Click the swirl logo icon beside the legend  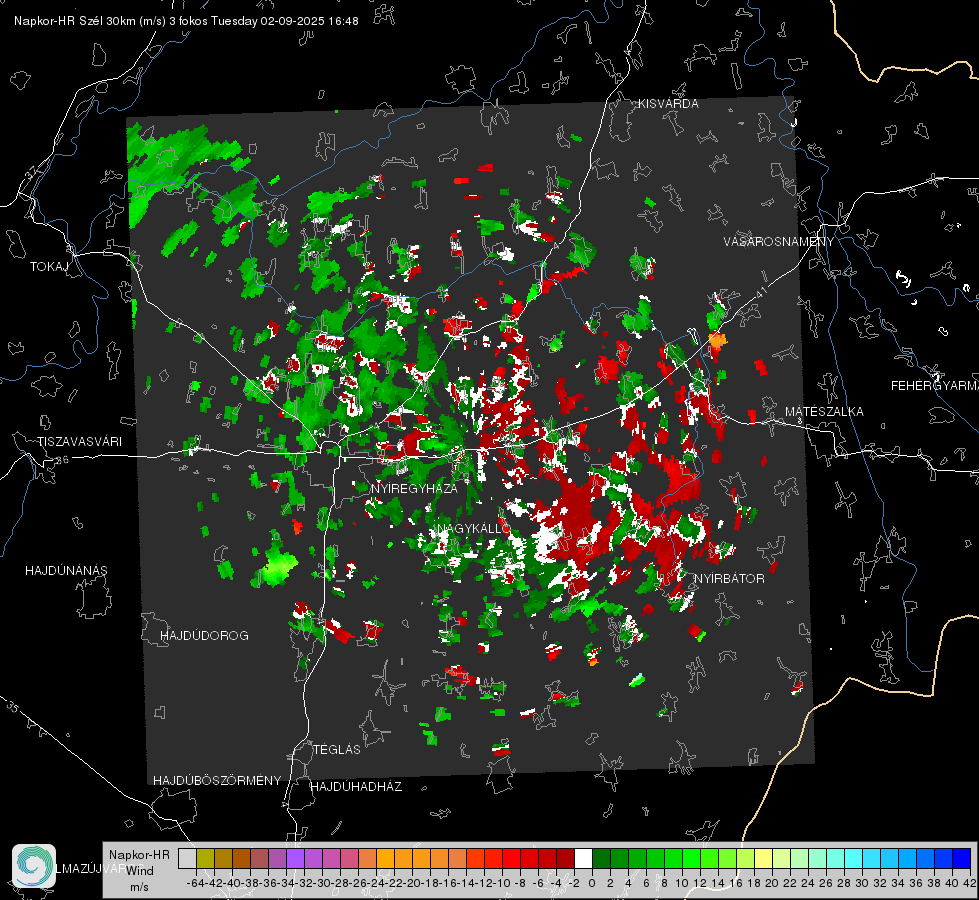(x=34, y=866)
